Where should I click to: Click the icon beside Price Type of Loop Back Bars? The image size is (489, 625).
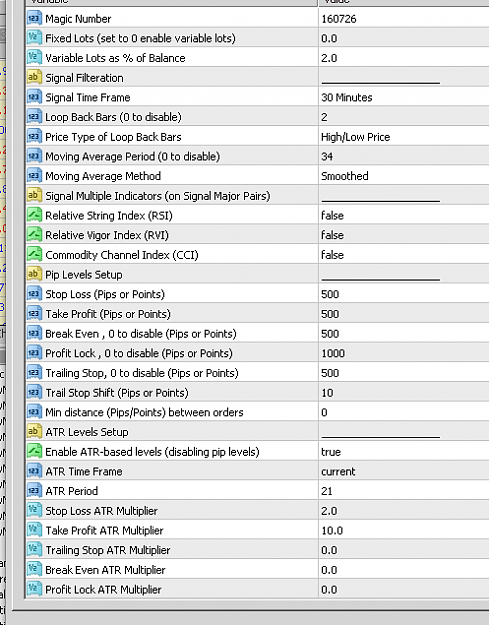[x=34, y=136]
